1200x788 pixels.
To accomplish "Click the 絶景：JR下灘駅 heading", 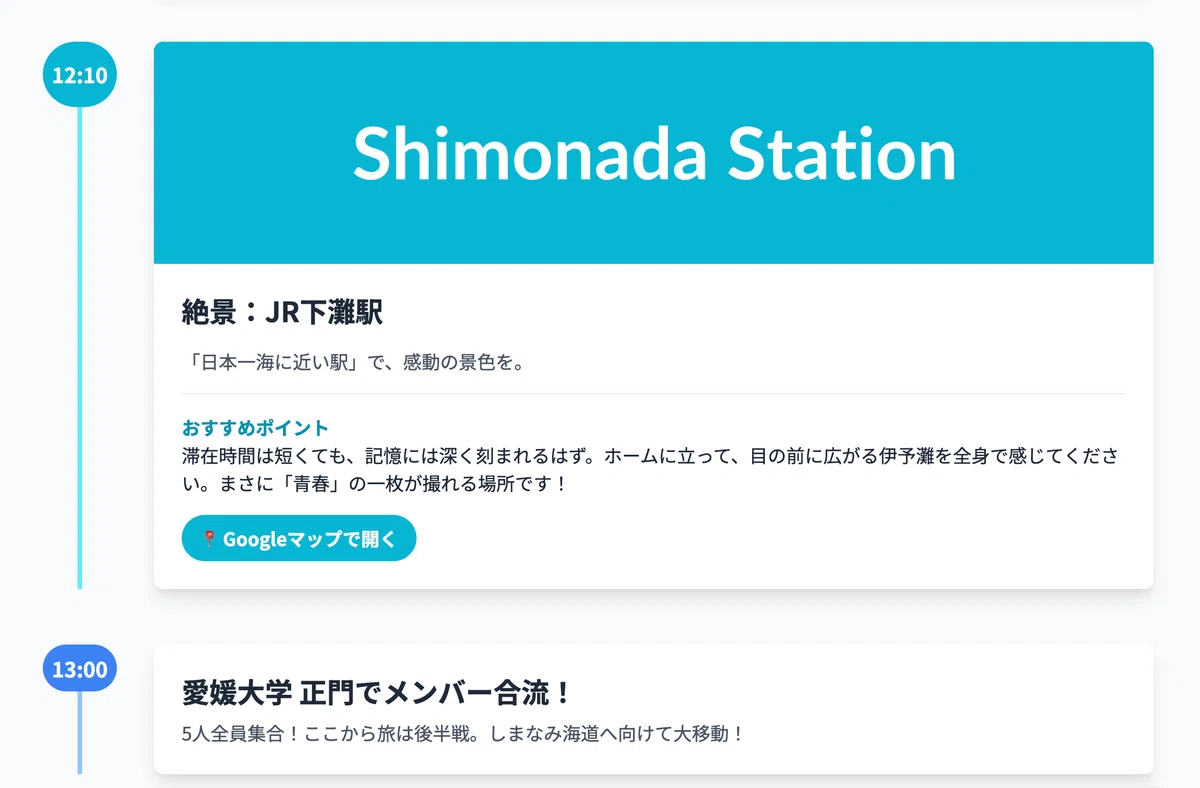I will click(282, 313).
